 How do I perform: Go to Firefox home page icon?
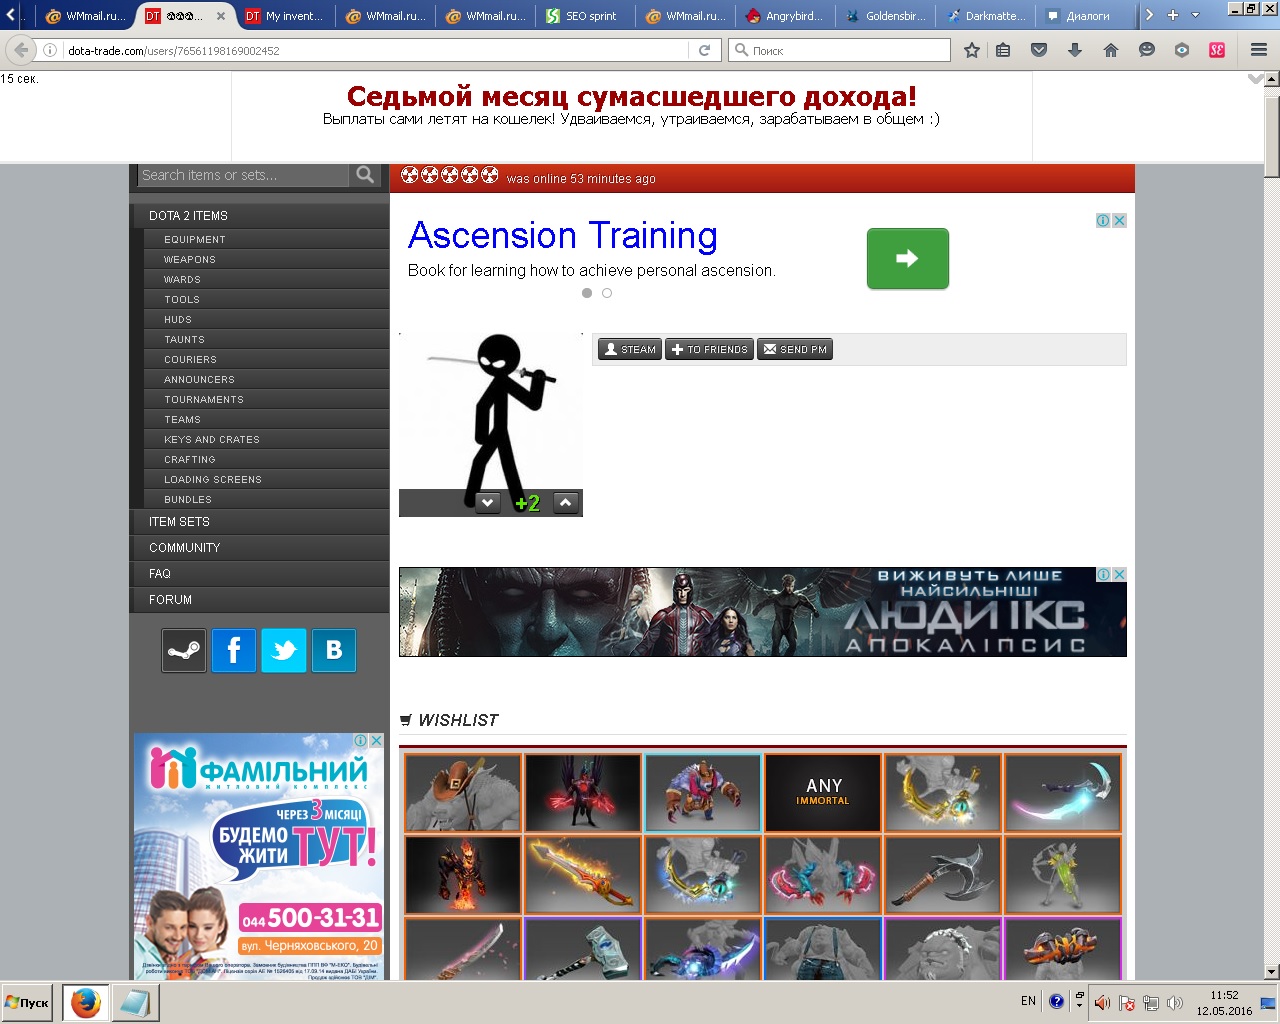(1111, 50)
